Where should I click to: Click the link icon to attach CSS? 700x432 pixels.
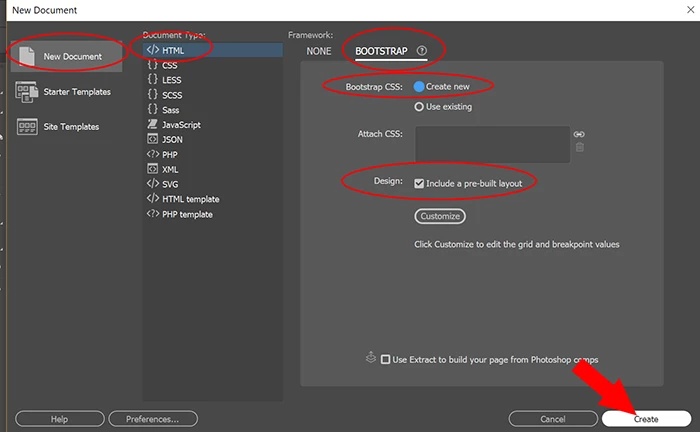point(579,134)
